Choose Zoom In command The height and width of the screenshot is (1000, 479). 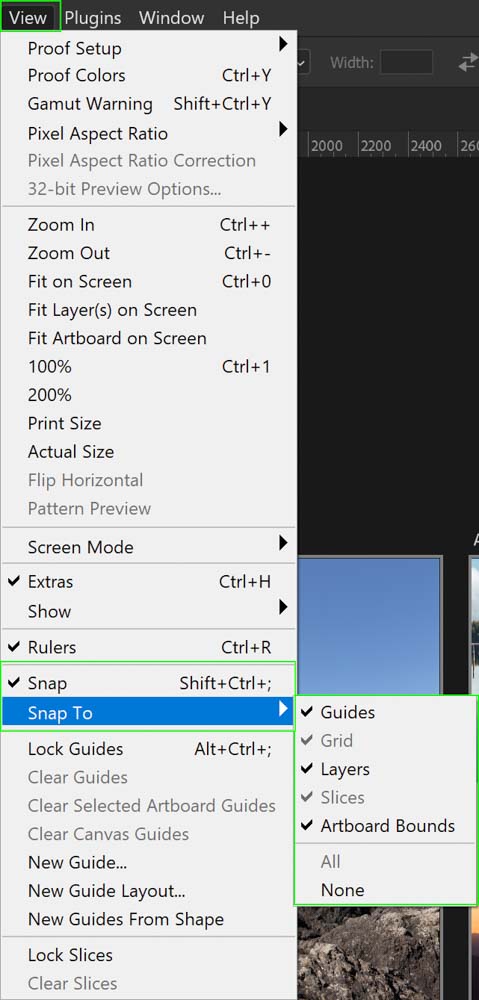coord(148,224)
